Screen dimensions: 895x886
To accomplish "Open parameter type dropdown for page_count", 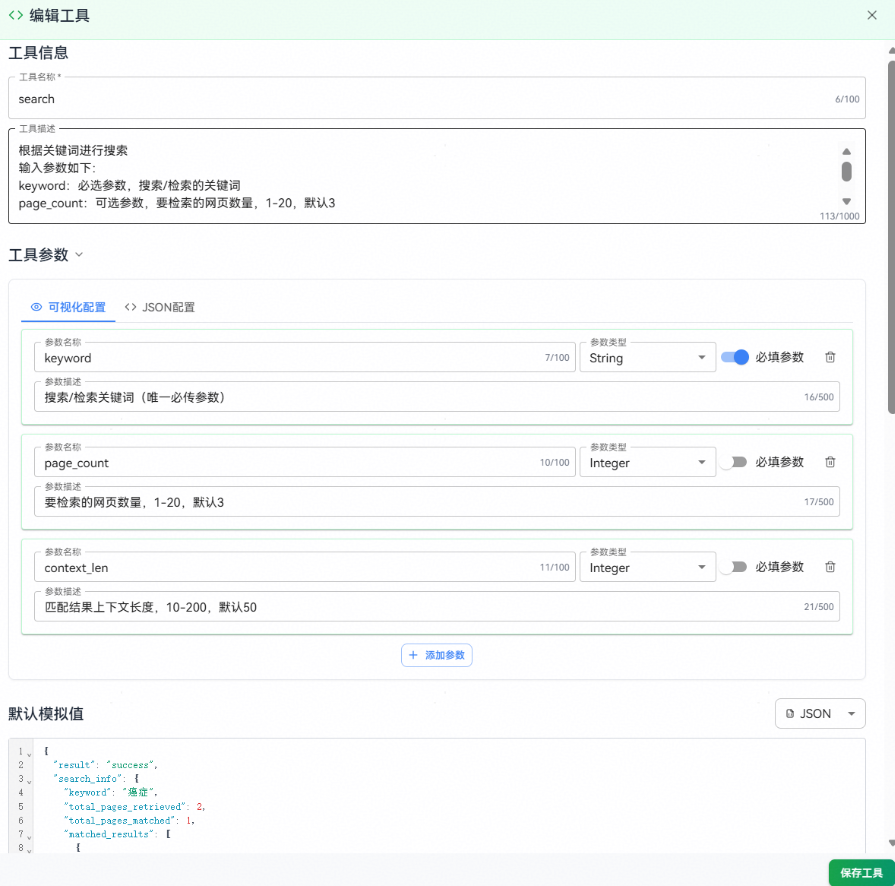I will coord(647,463).
